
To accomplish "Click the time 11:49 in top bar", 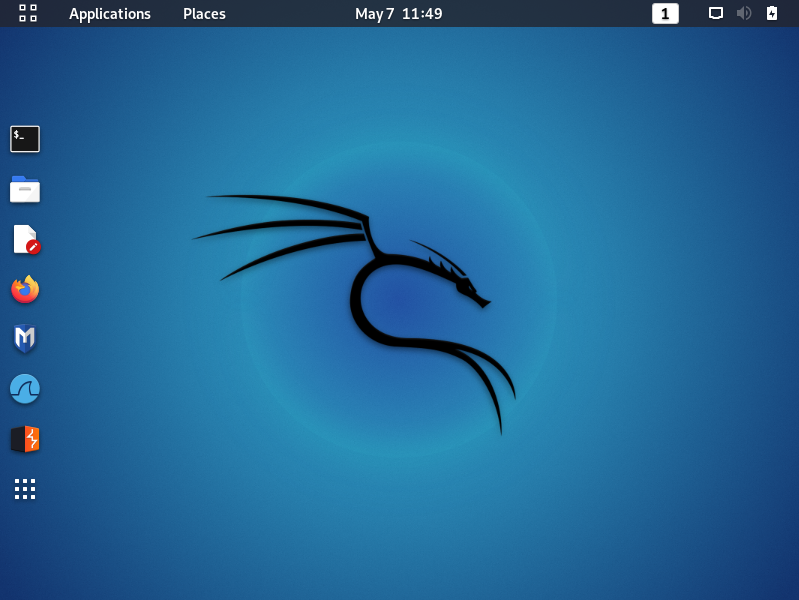I will (x=422, y=14).
